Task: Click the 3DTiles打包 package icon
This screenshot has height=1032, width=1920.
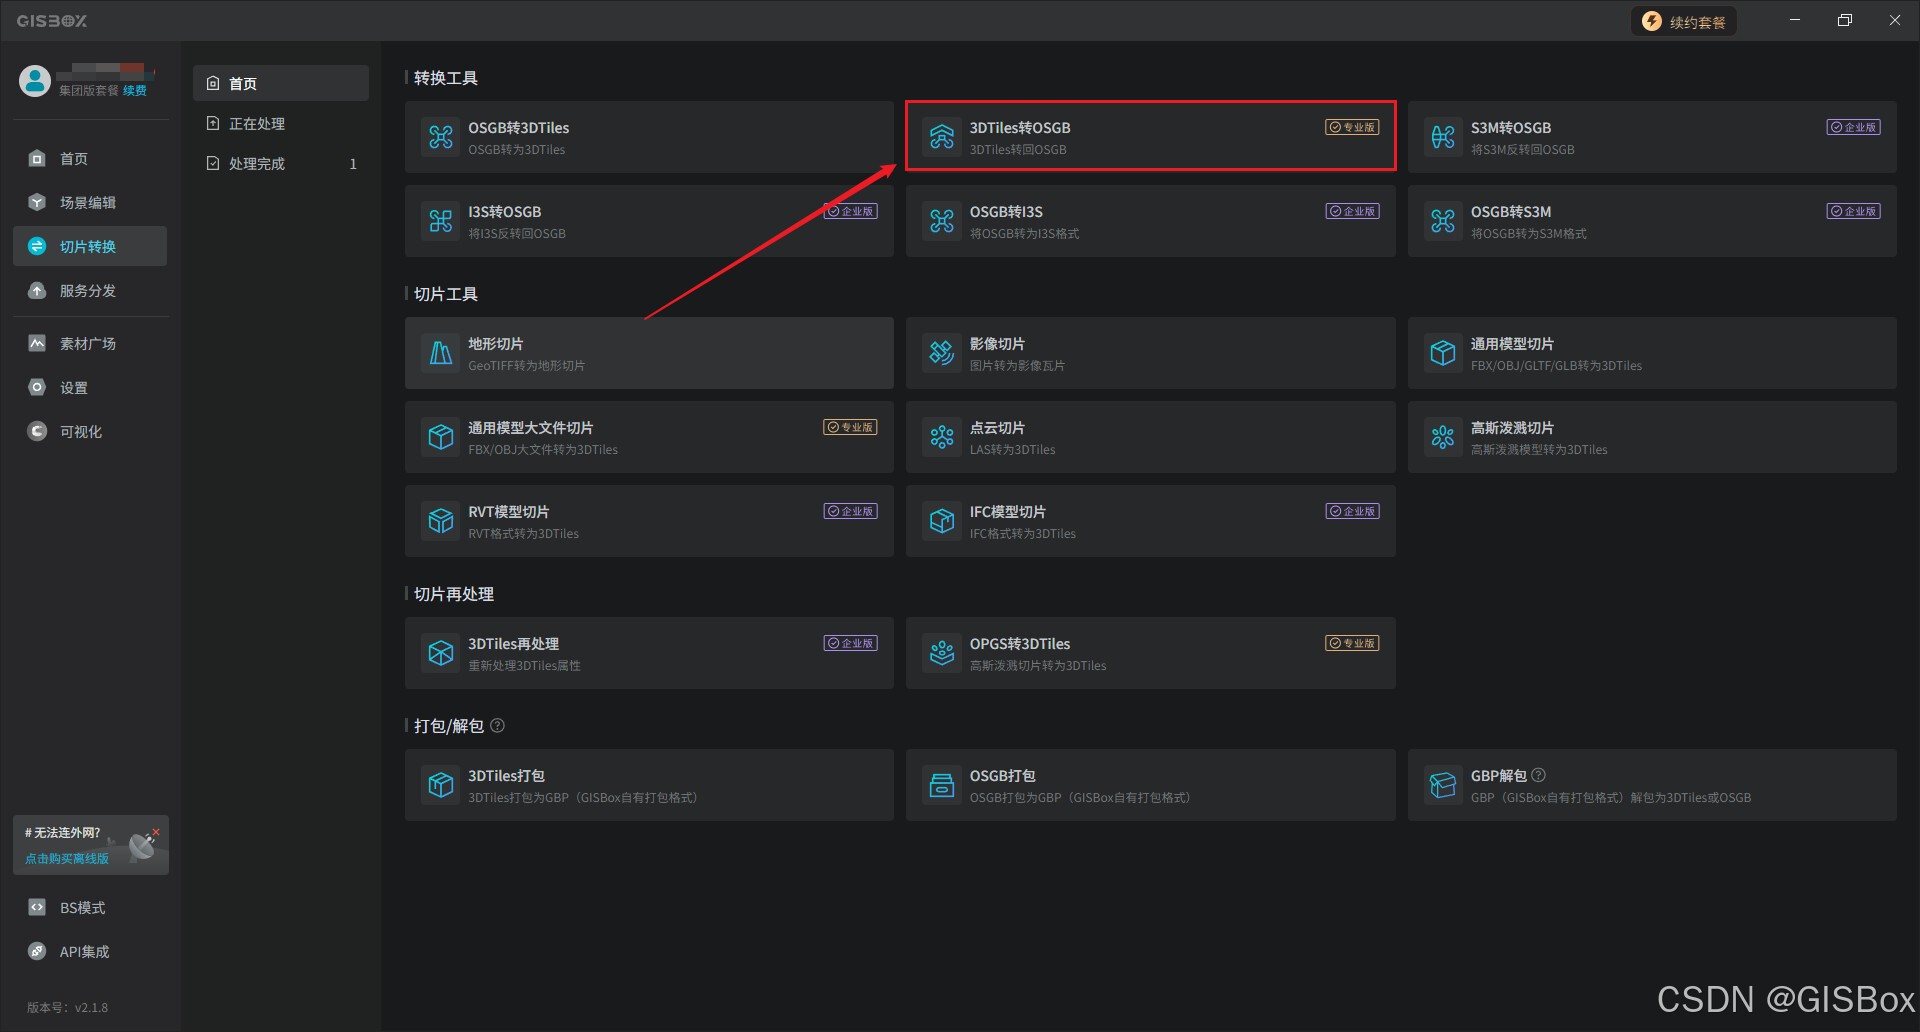Action: click(x=441, y=785)
